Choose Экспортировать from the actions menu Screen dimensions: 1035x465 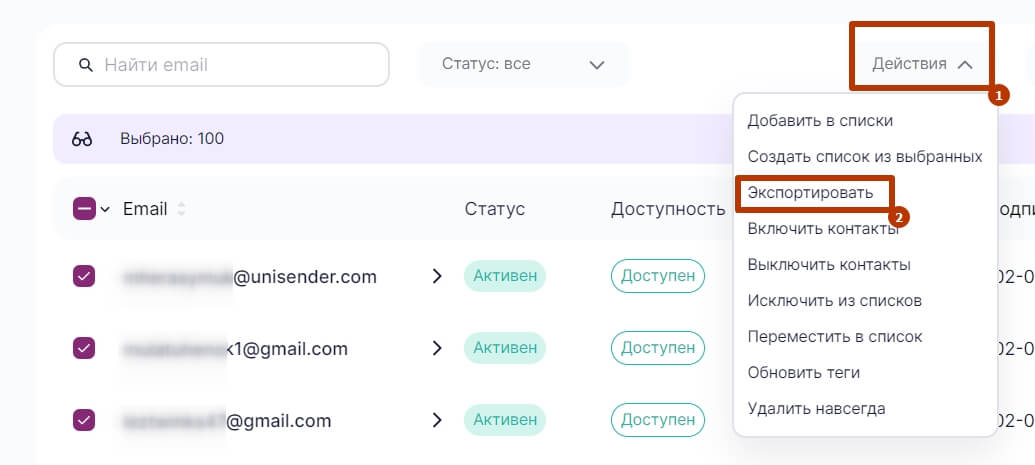point(810,192)
